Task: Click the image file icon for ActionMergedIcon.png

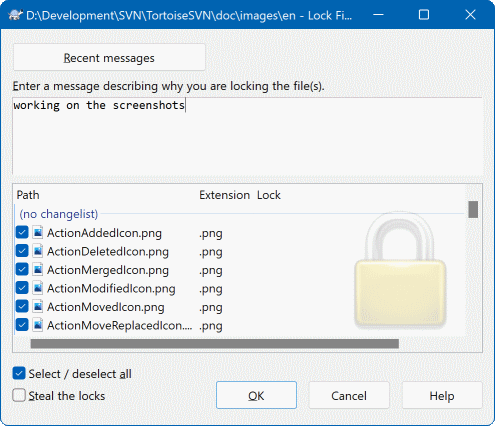Action: [x=38, y=269]
